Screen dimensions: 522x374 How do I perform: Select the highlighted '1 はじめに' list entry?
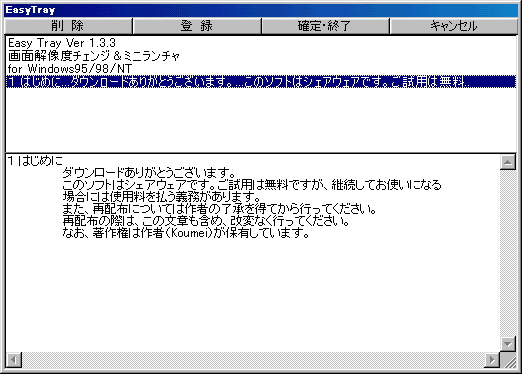tap(261, 82)
